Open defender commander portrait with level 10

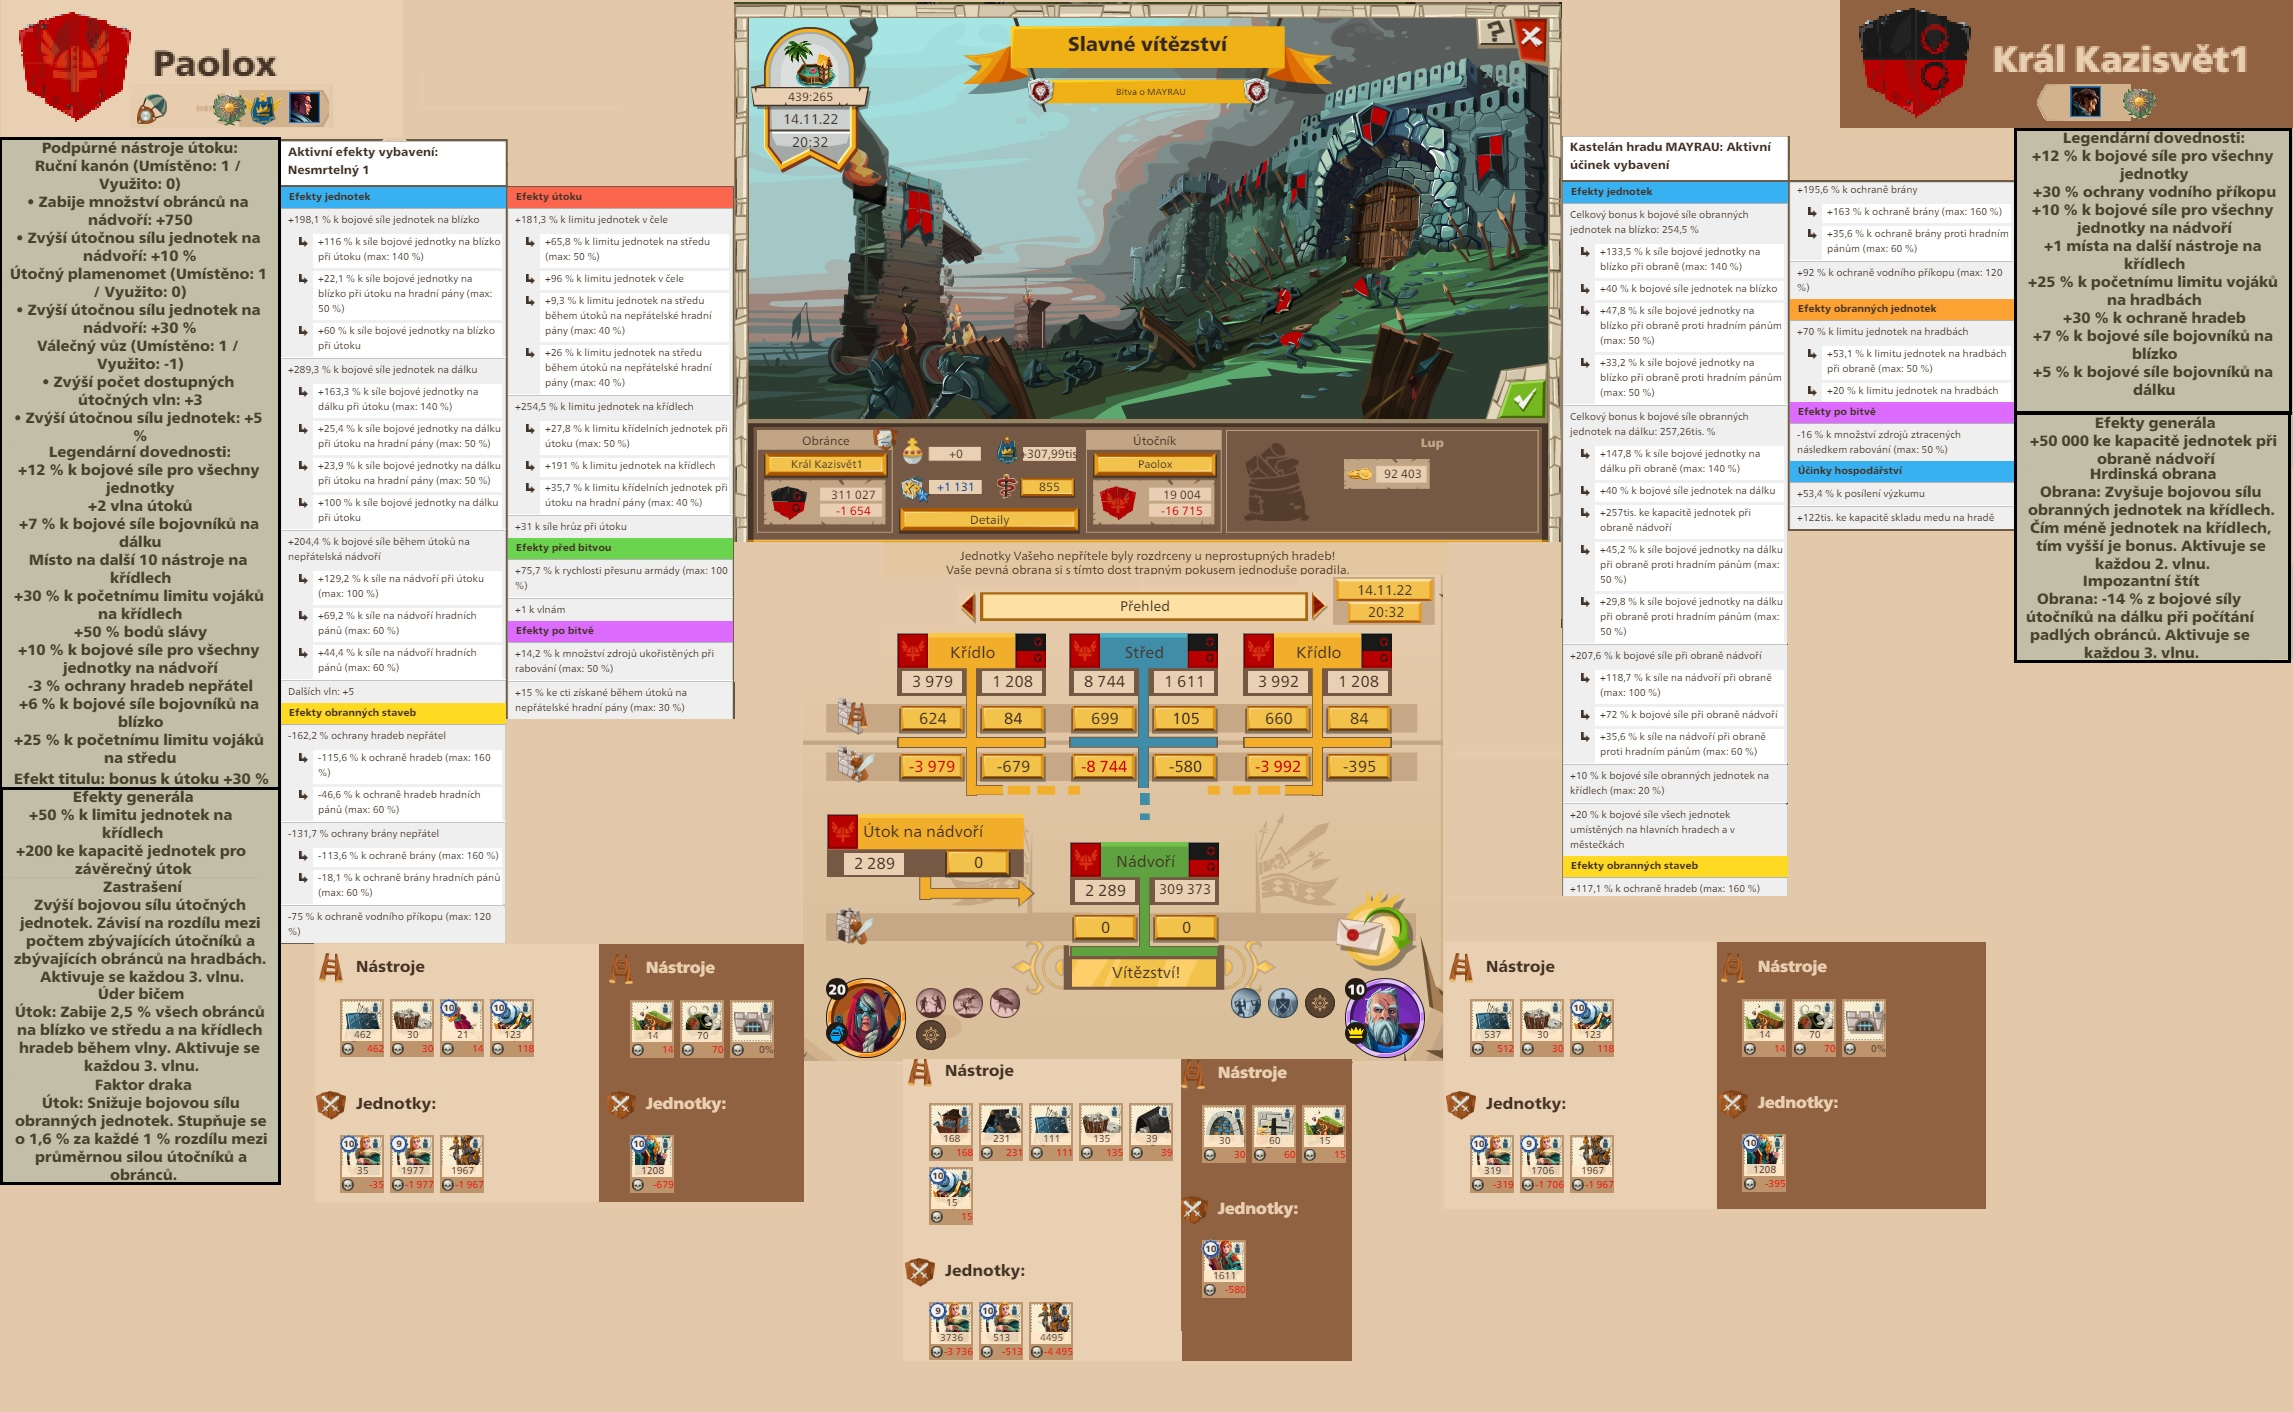1385,1018
